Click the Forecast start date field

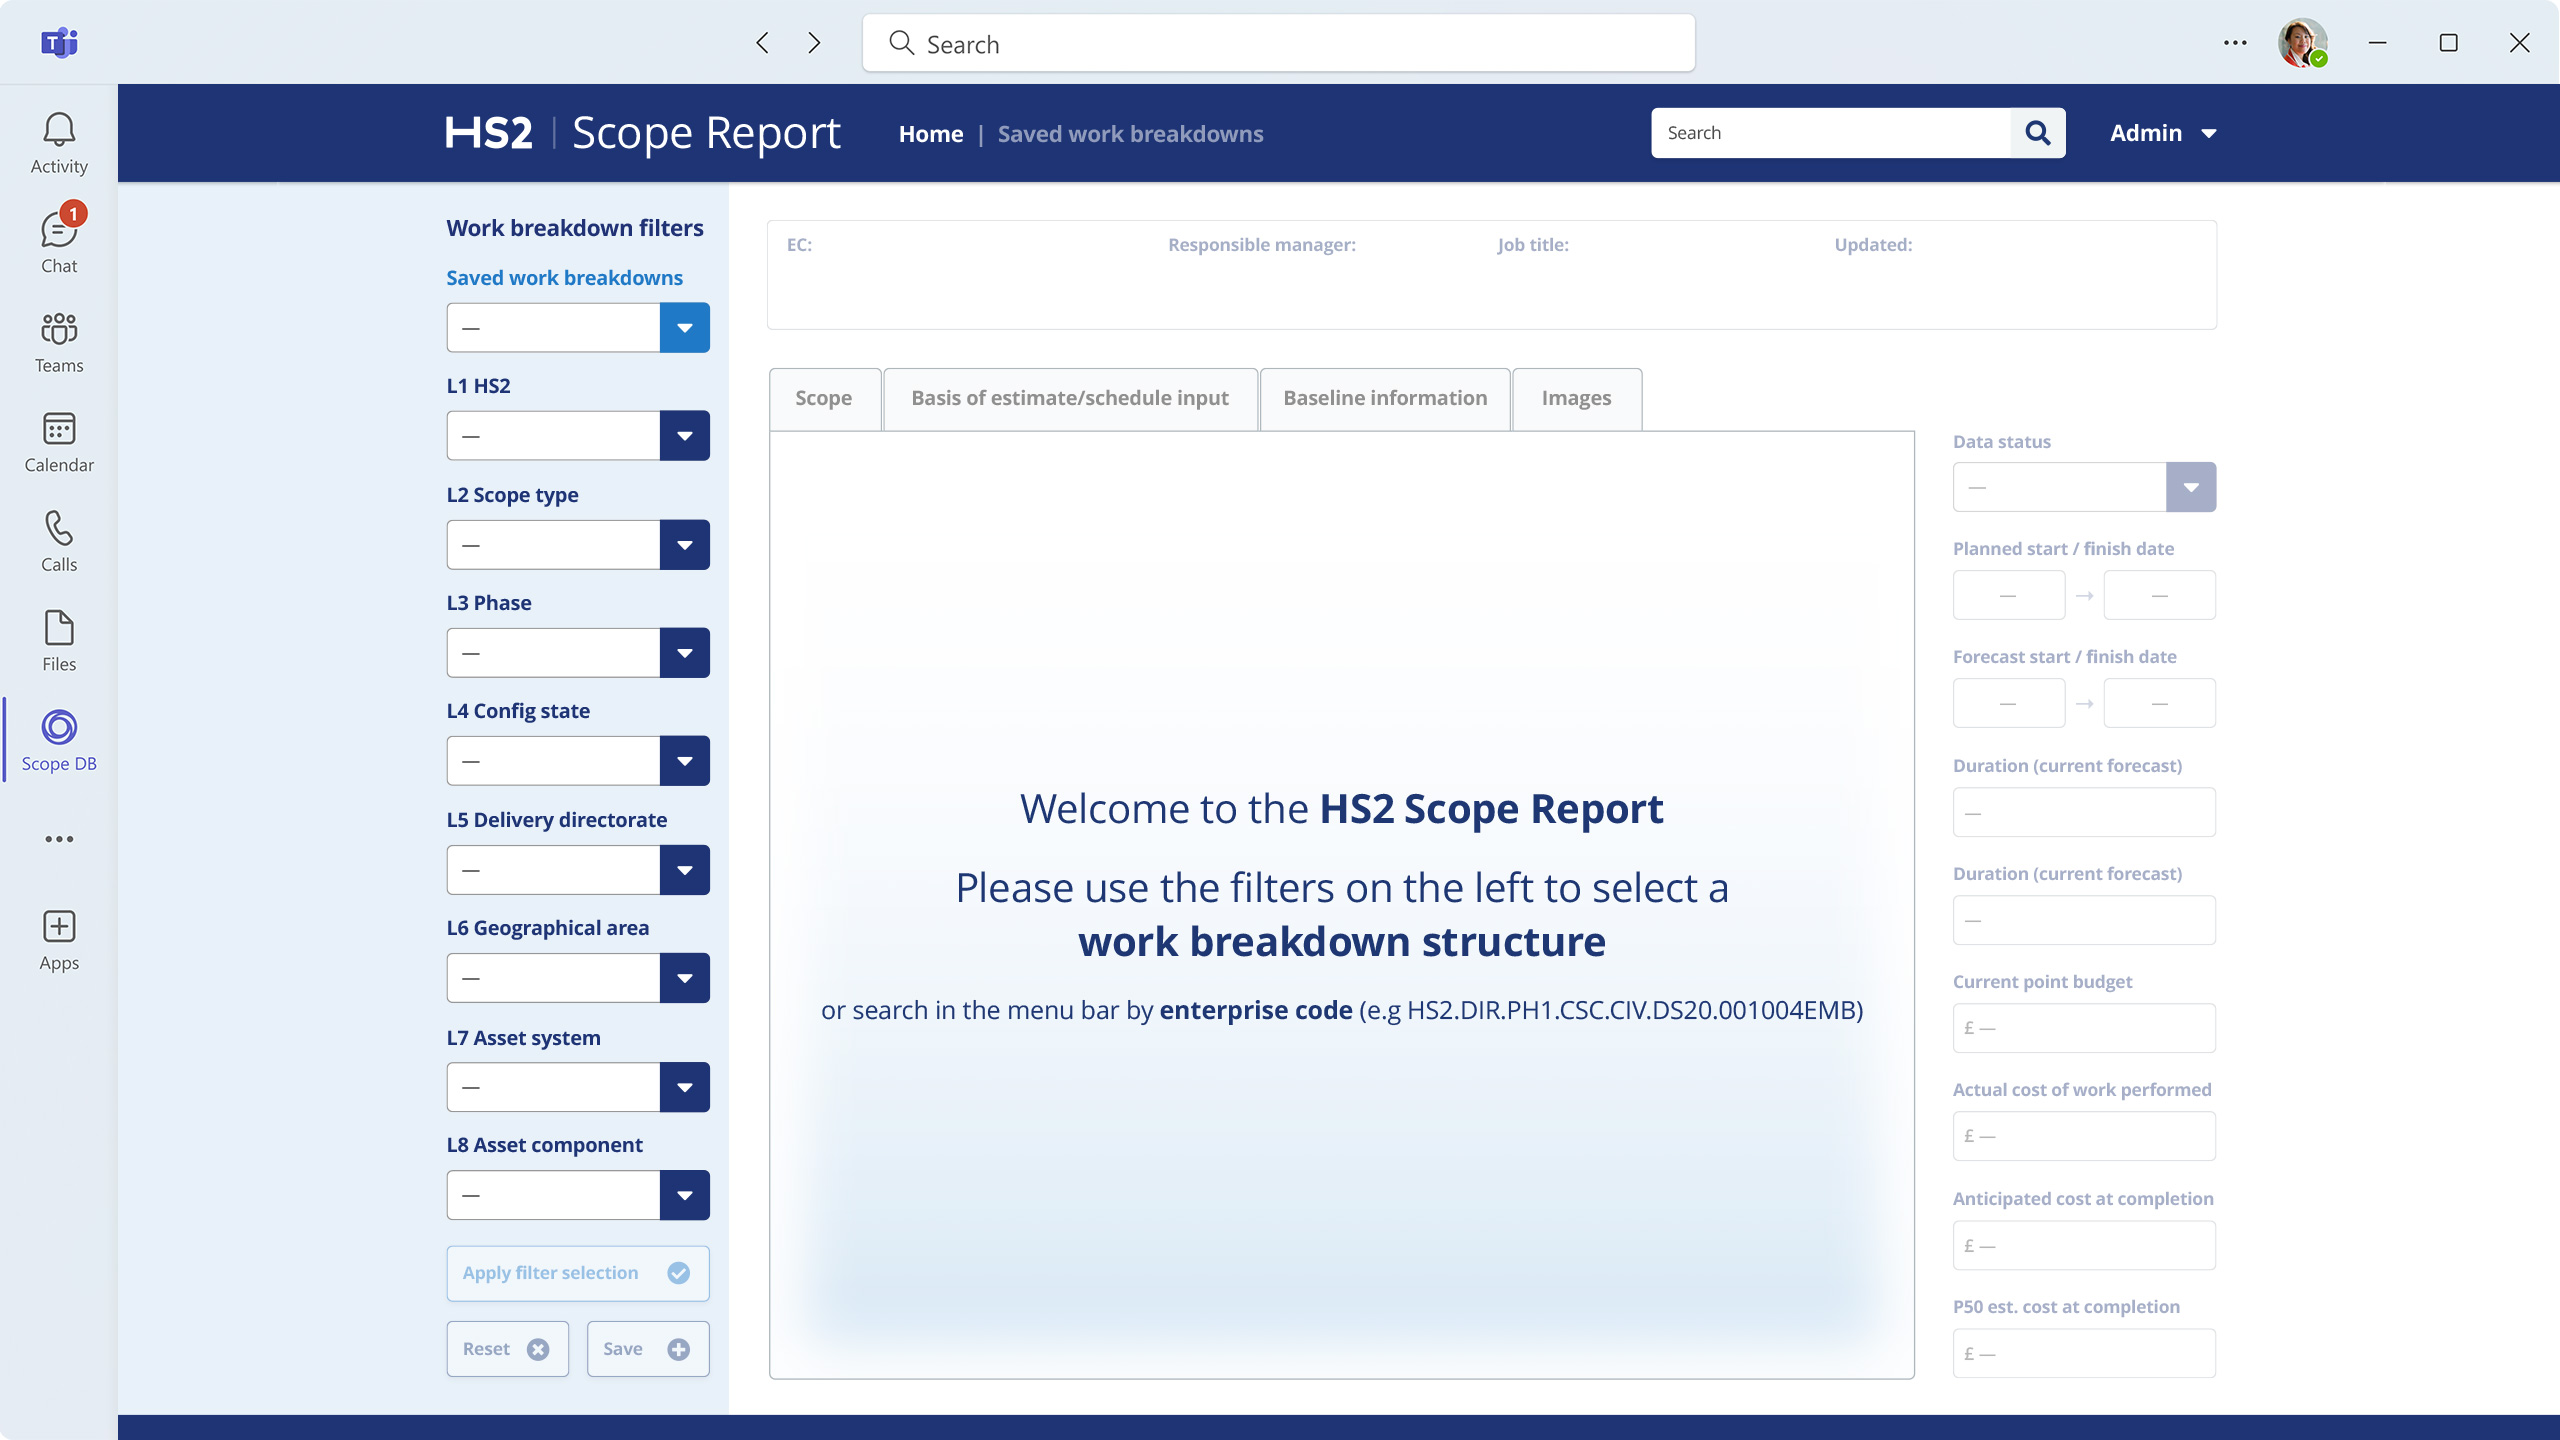pos(2008,704)
